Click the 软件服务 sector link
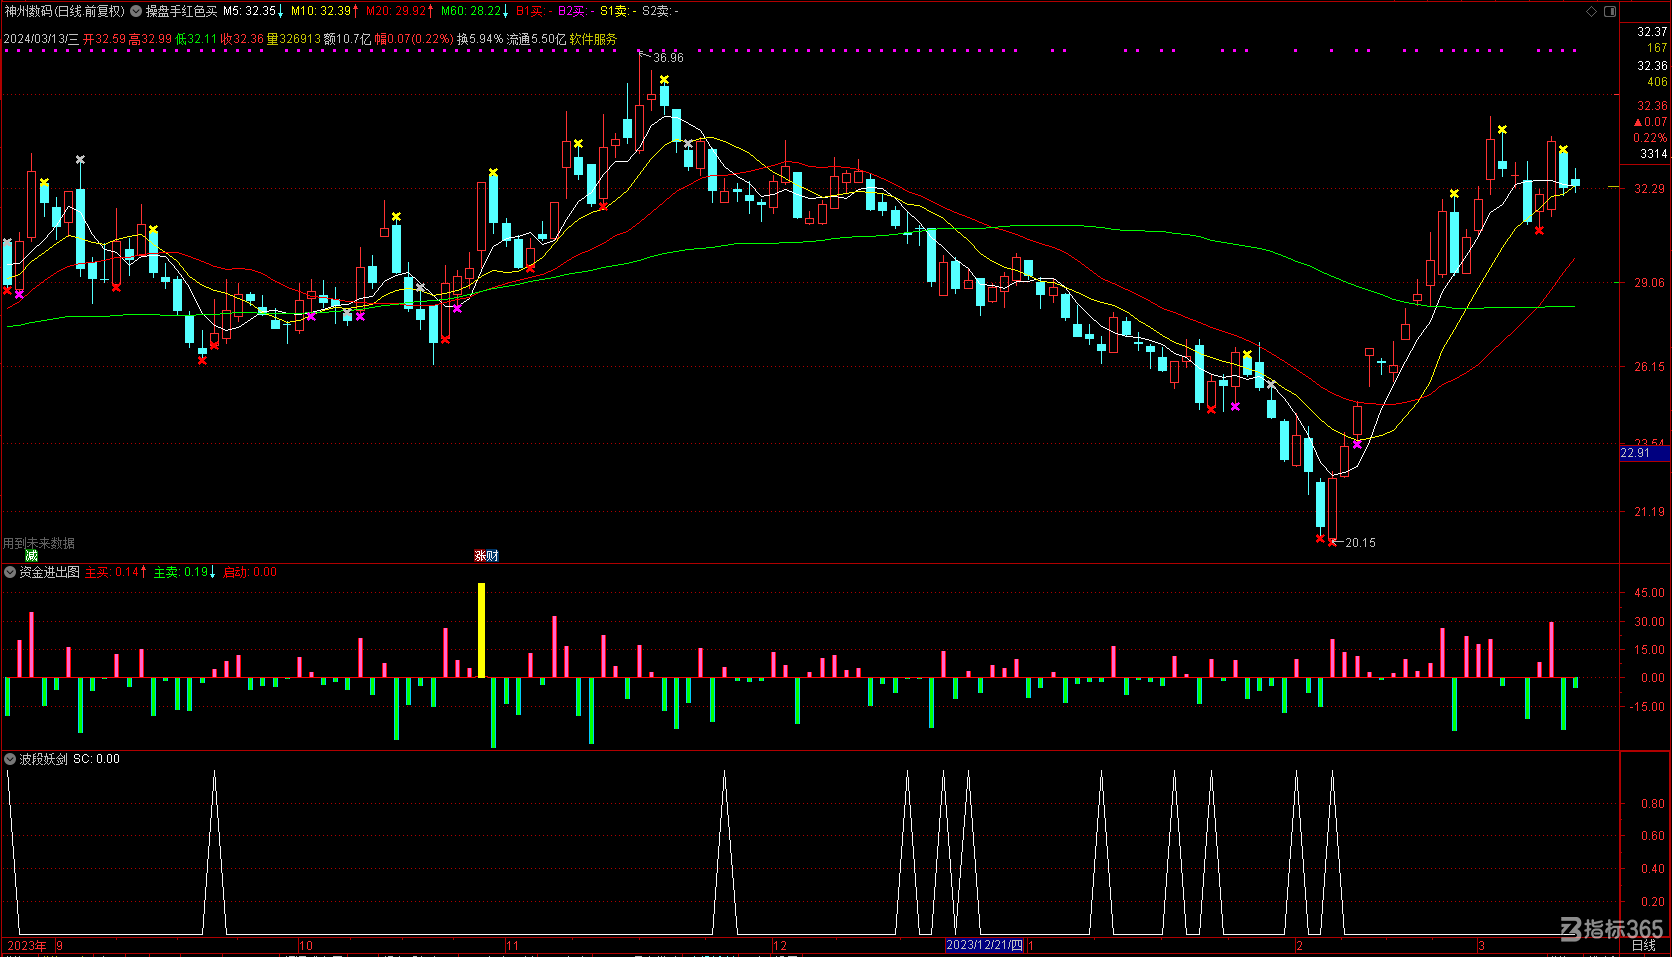Image resolution: width=1672 pixels, height=957 pixels. [593, 39]
